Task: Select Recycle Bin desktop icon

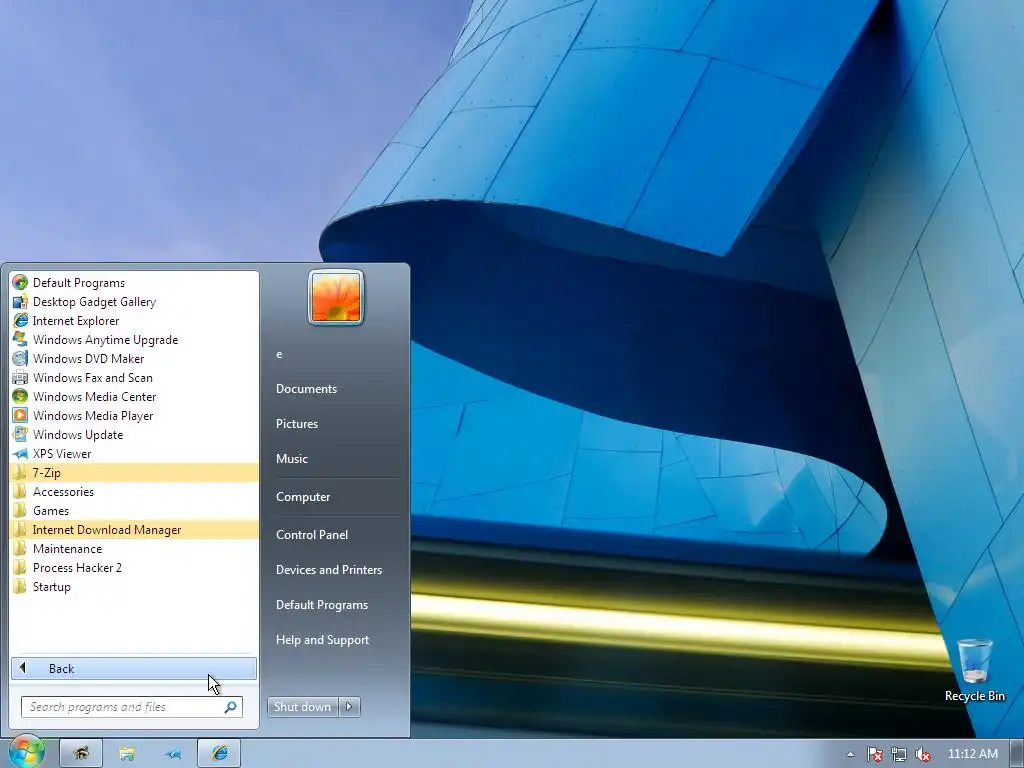Action: coord(975,671)
